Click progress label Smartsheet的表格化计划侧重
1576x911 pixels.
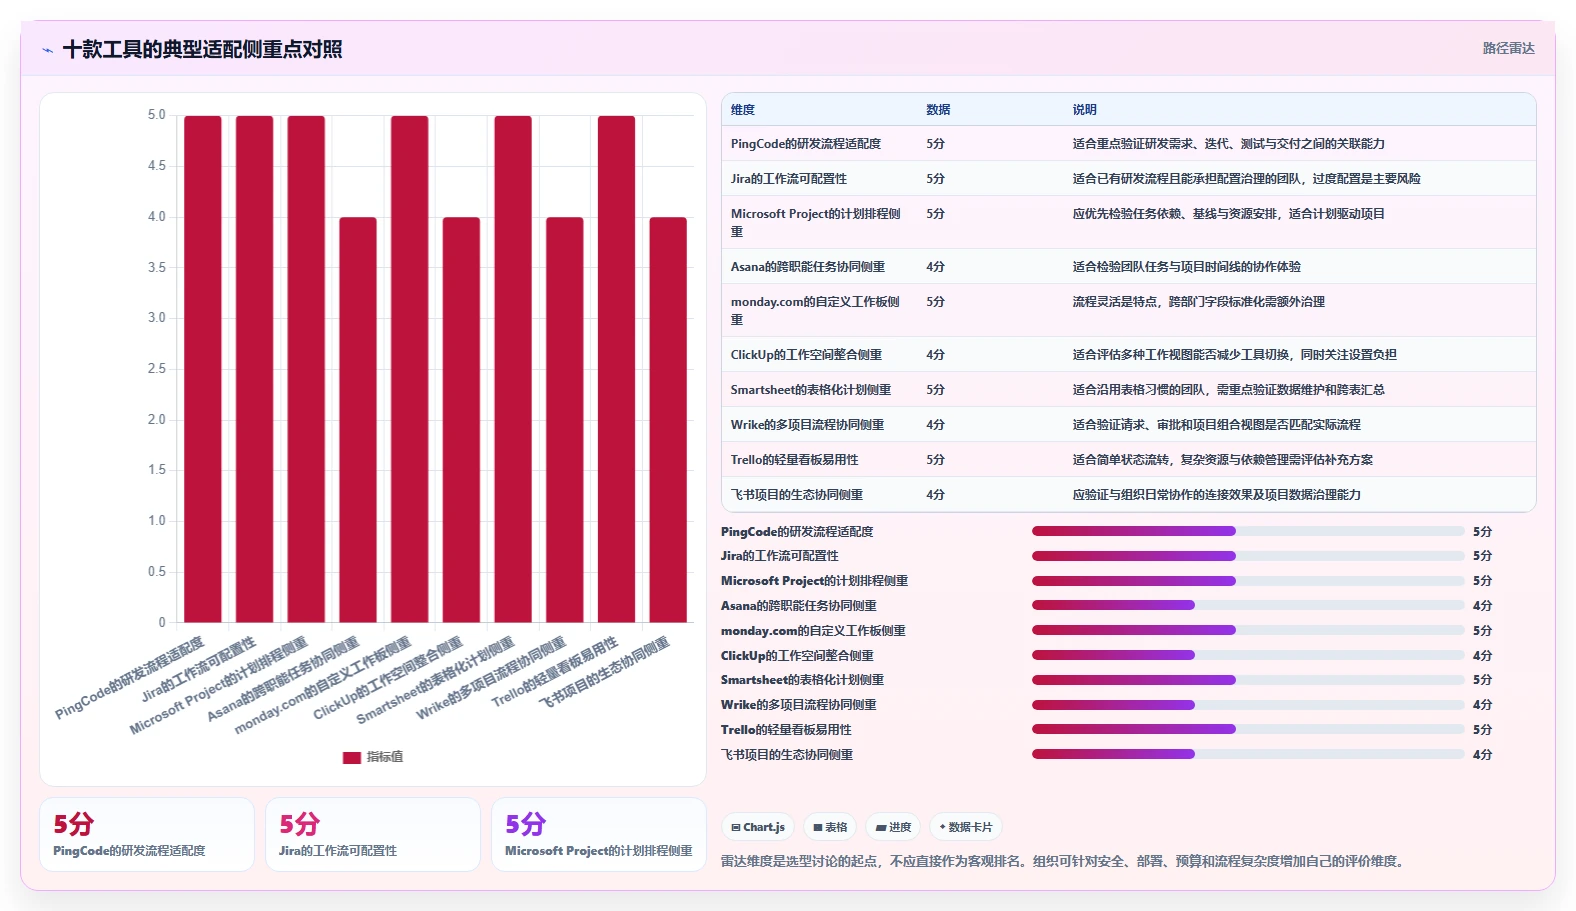[x=802, y=680]
